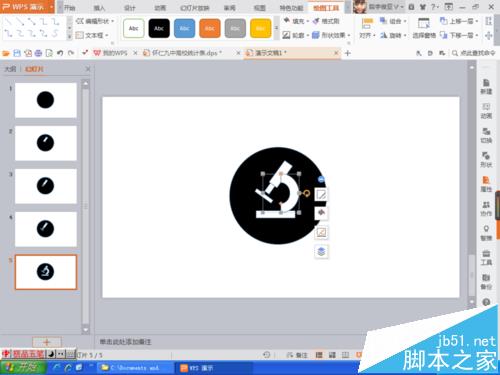Apply the white Abc shape style

tap(134, 28)
